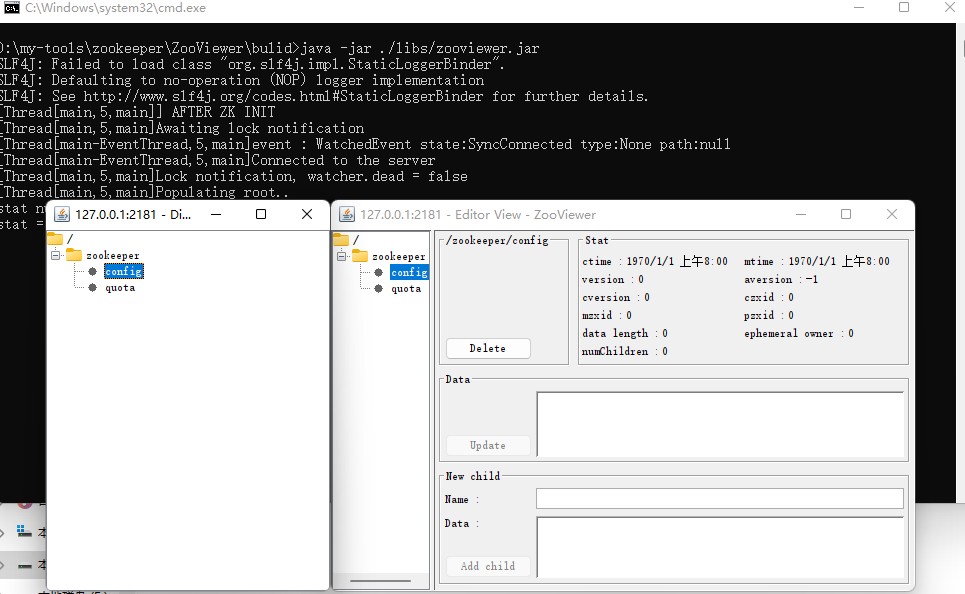965x594 pixels.
Task: Click the Java icon in Editor View title bar
Action: 347,214
